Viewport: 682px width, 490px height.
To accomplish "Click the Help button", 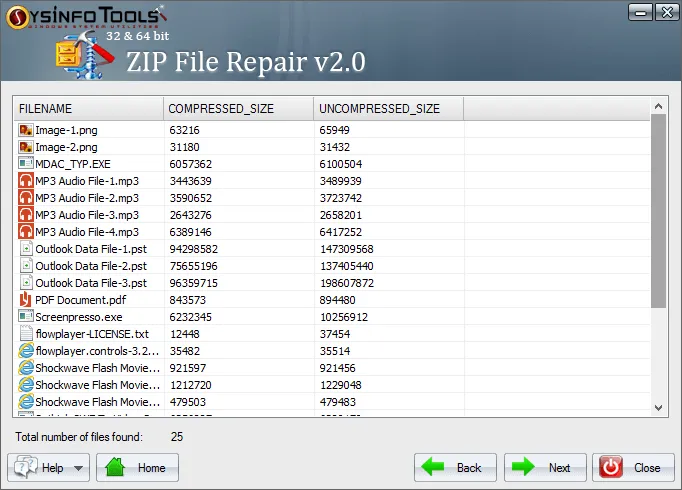I will 48,467.
